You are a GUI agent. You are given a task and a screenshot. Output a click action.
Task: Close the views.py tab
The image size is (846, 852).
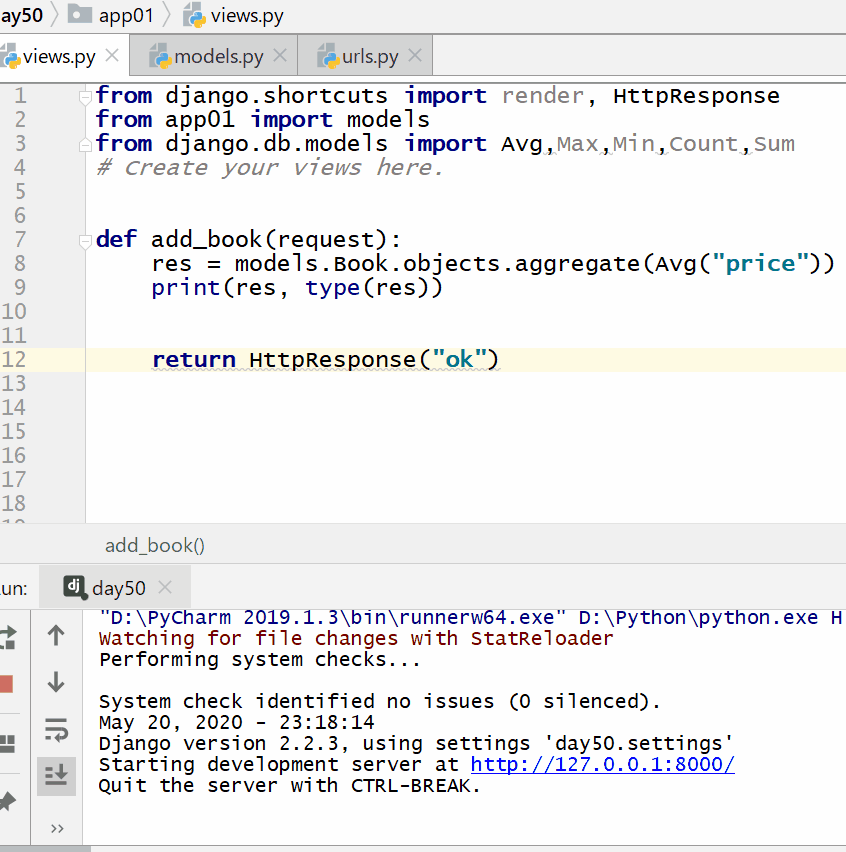(x=112, y=56)
